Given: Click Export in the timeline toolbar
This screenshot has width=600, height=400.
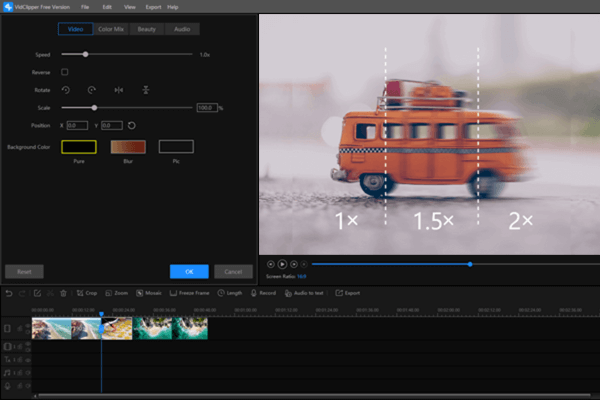Looking at the screenshot, I should coord(348,293).
